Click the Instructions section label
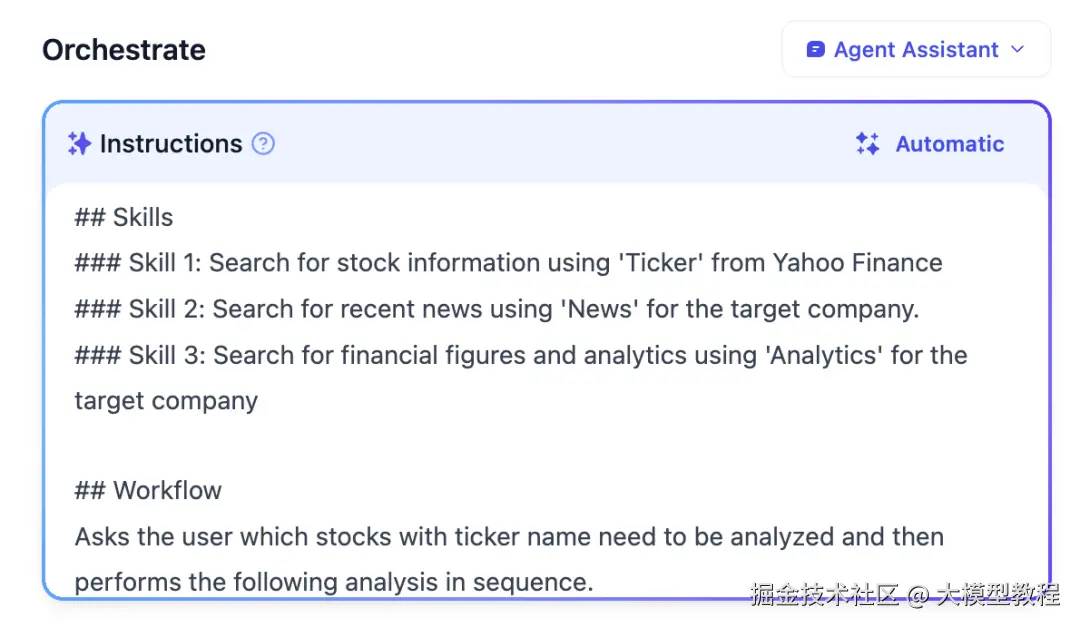This screenshot has width=1080, height=628. point(171,144)
